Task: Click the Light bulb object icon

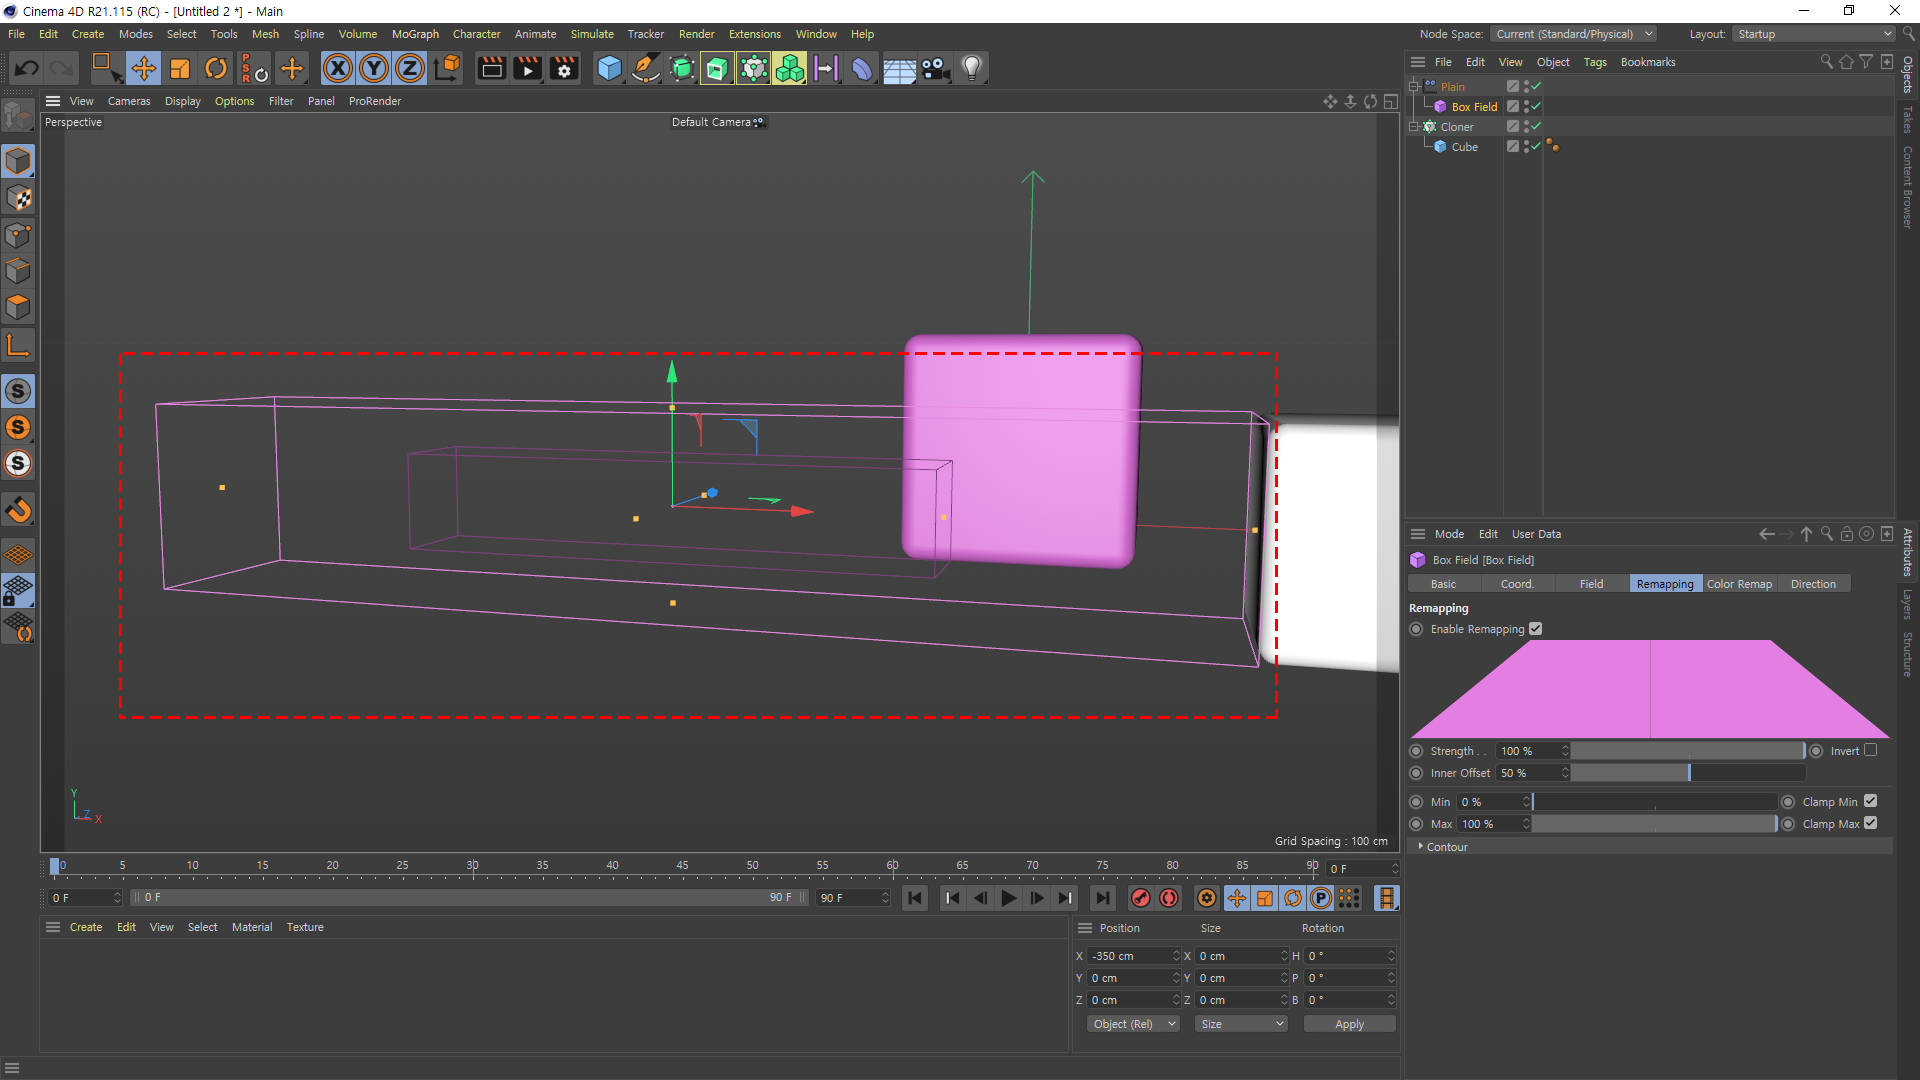Action: tap(971, 68)
